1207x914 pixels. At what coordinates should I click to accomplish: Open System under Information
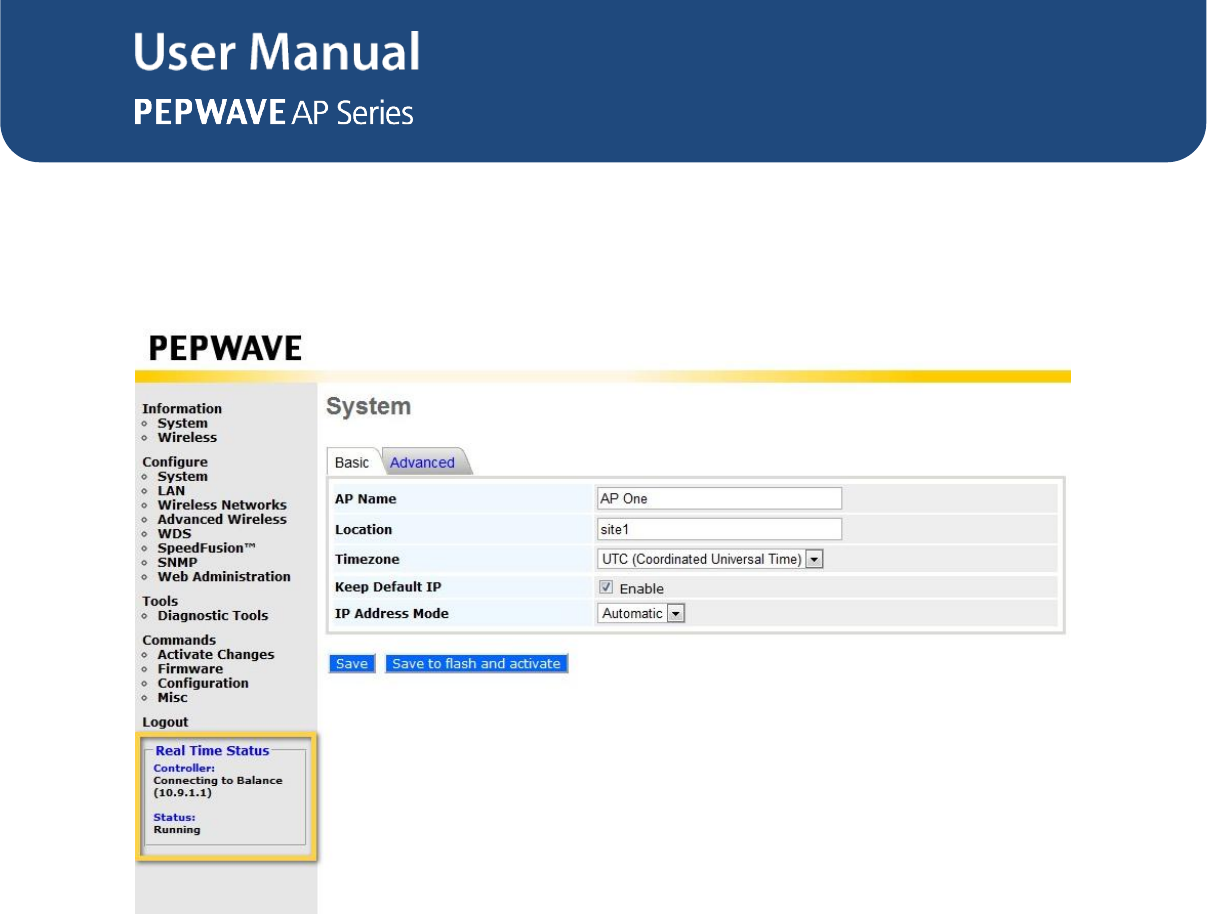pyautogui.click(x=182, y=423)
